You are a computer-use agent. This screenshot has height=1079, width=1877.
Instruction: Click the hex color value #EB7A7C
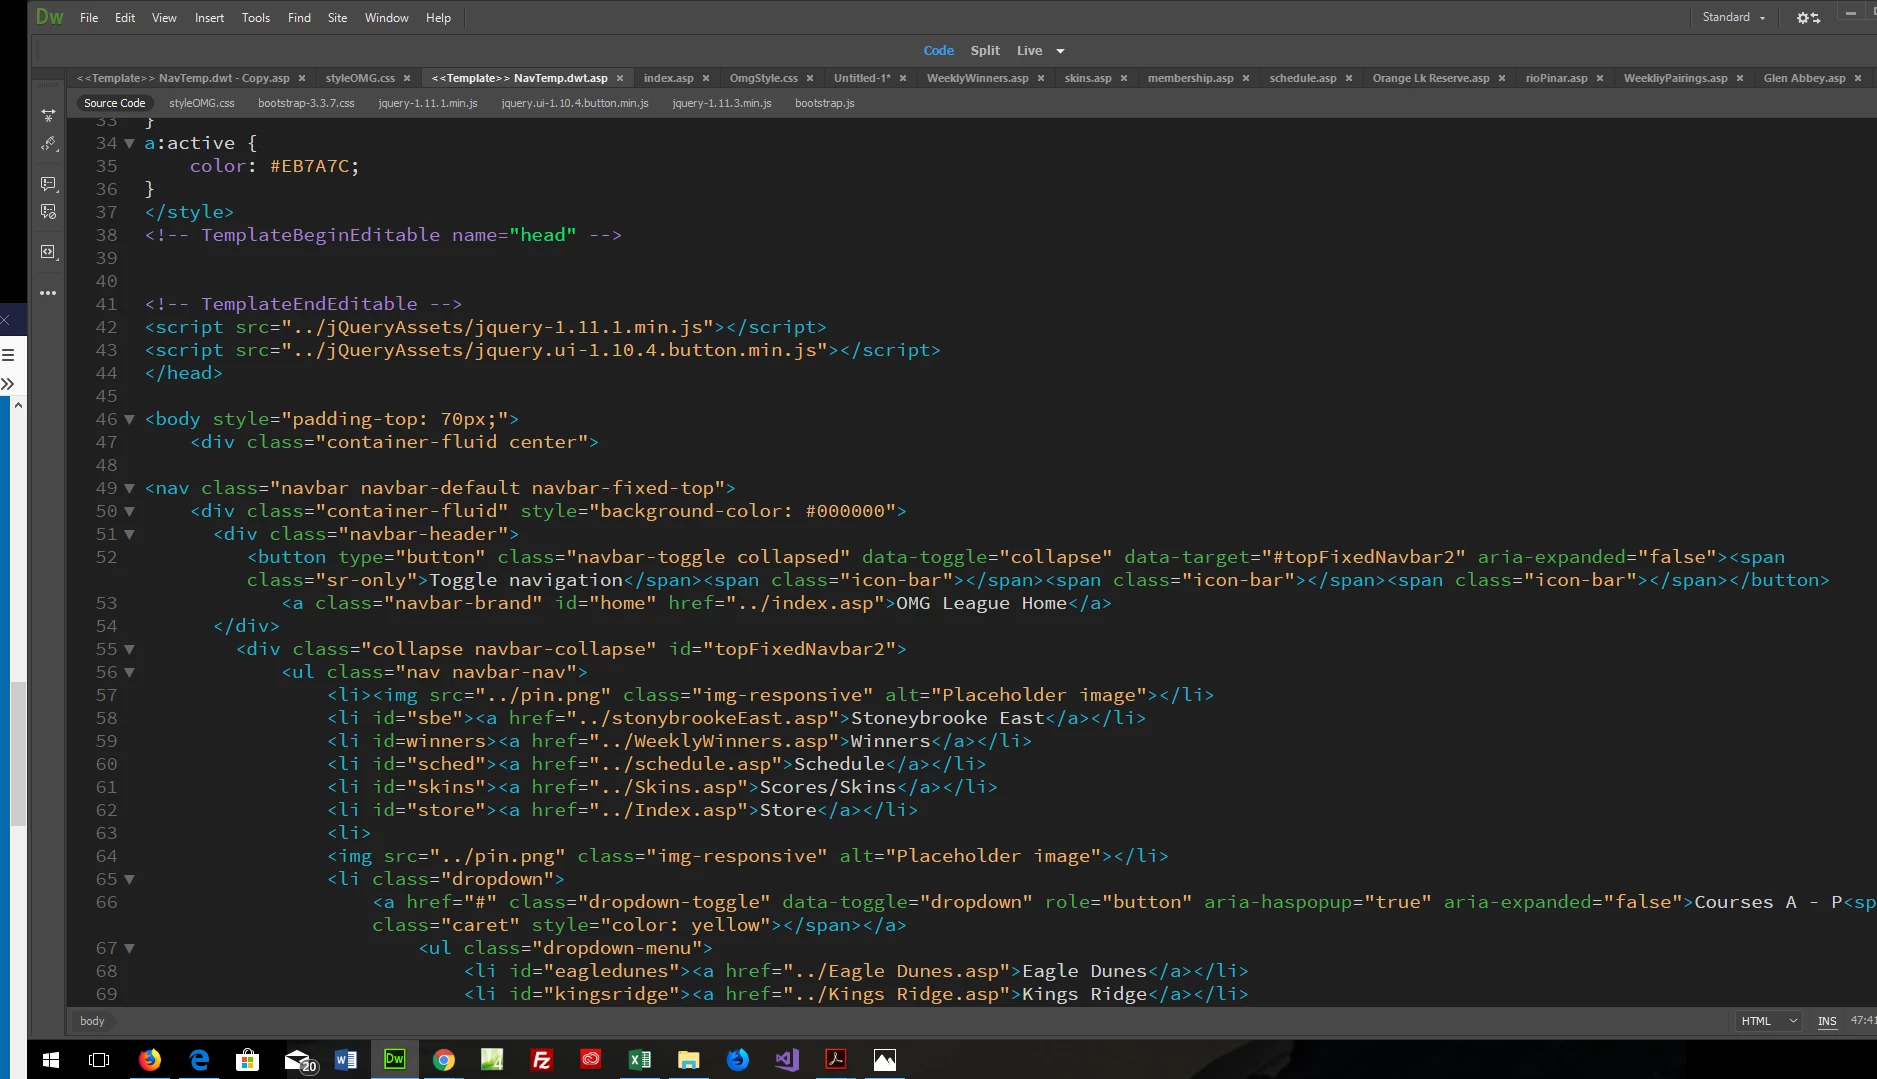(309, 166)
